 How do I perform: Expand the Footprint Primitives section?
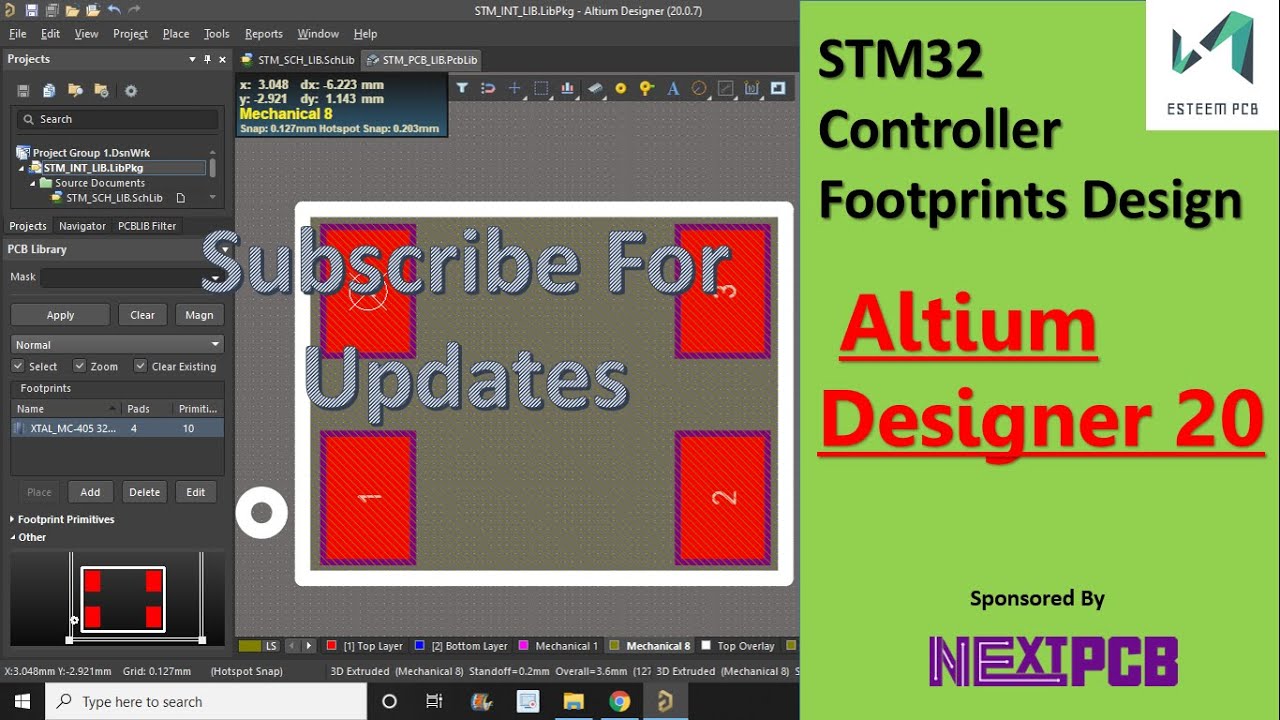pyautogui.click(x=12, y=519)
